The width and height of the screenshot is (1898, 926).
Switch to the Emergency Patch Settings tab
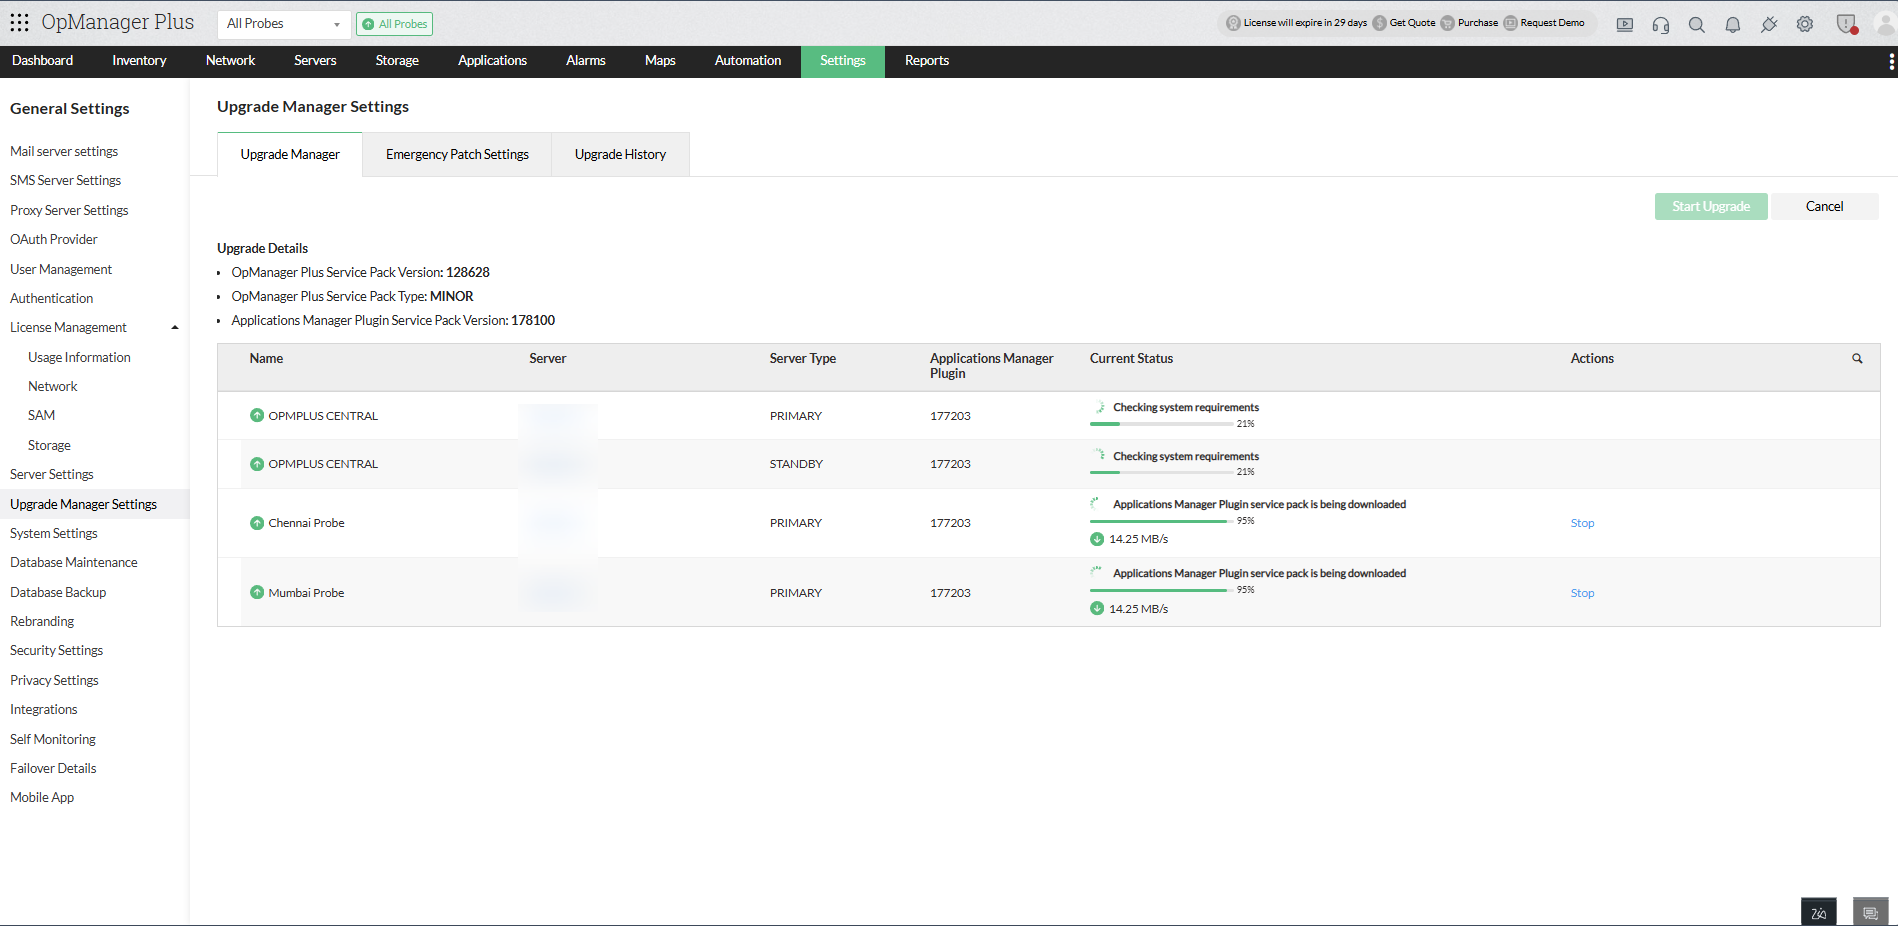tap(457, 155)
